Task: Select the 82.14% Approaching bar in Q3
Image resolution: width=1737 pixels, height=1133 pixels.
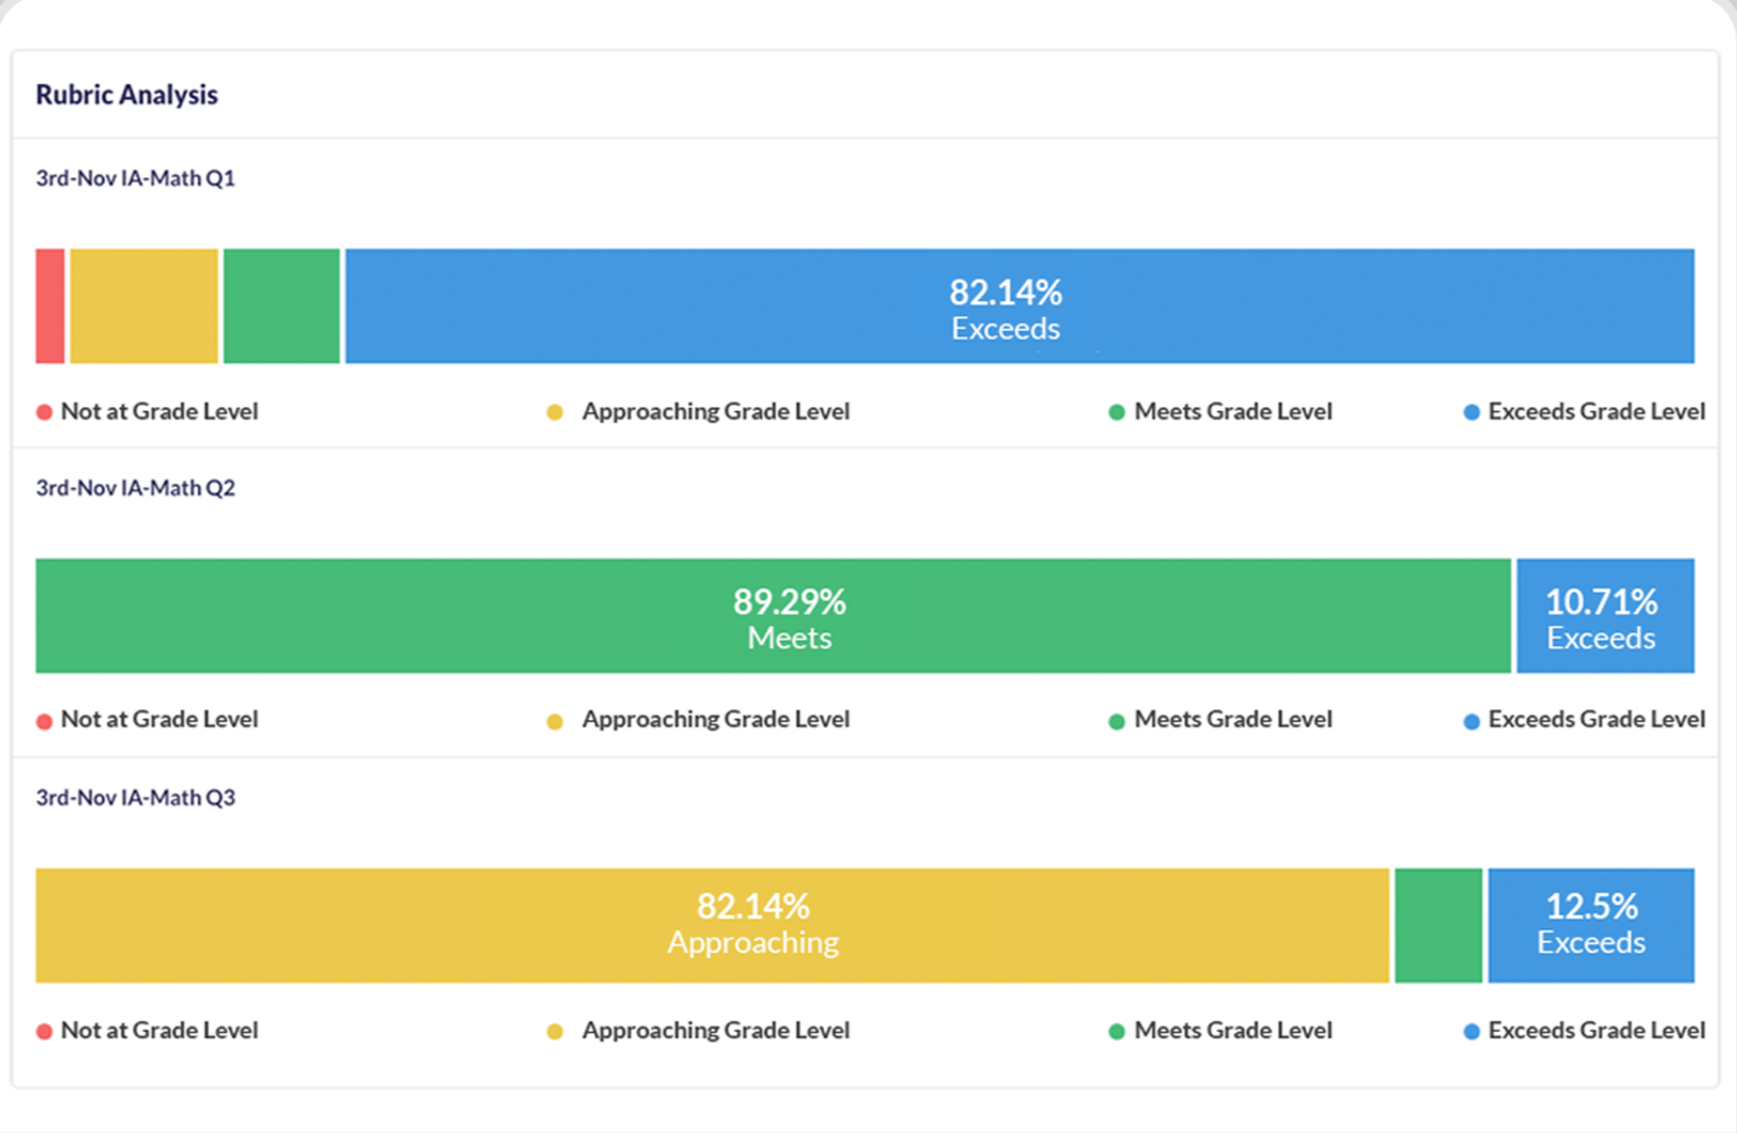Action: [x=712, y=925]
